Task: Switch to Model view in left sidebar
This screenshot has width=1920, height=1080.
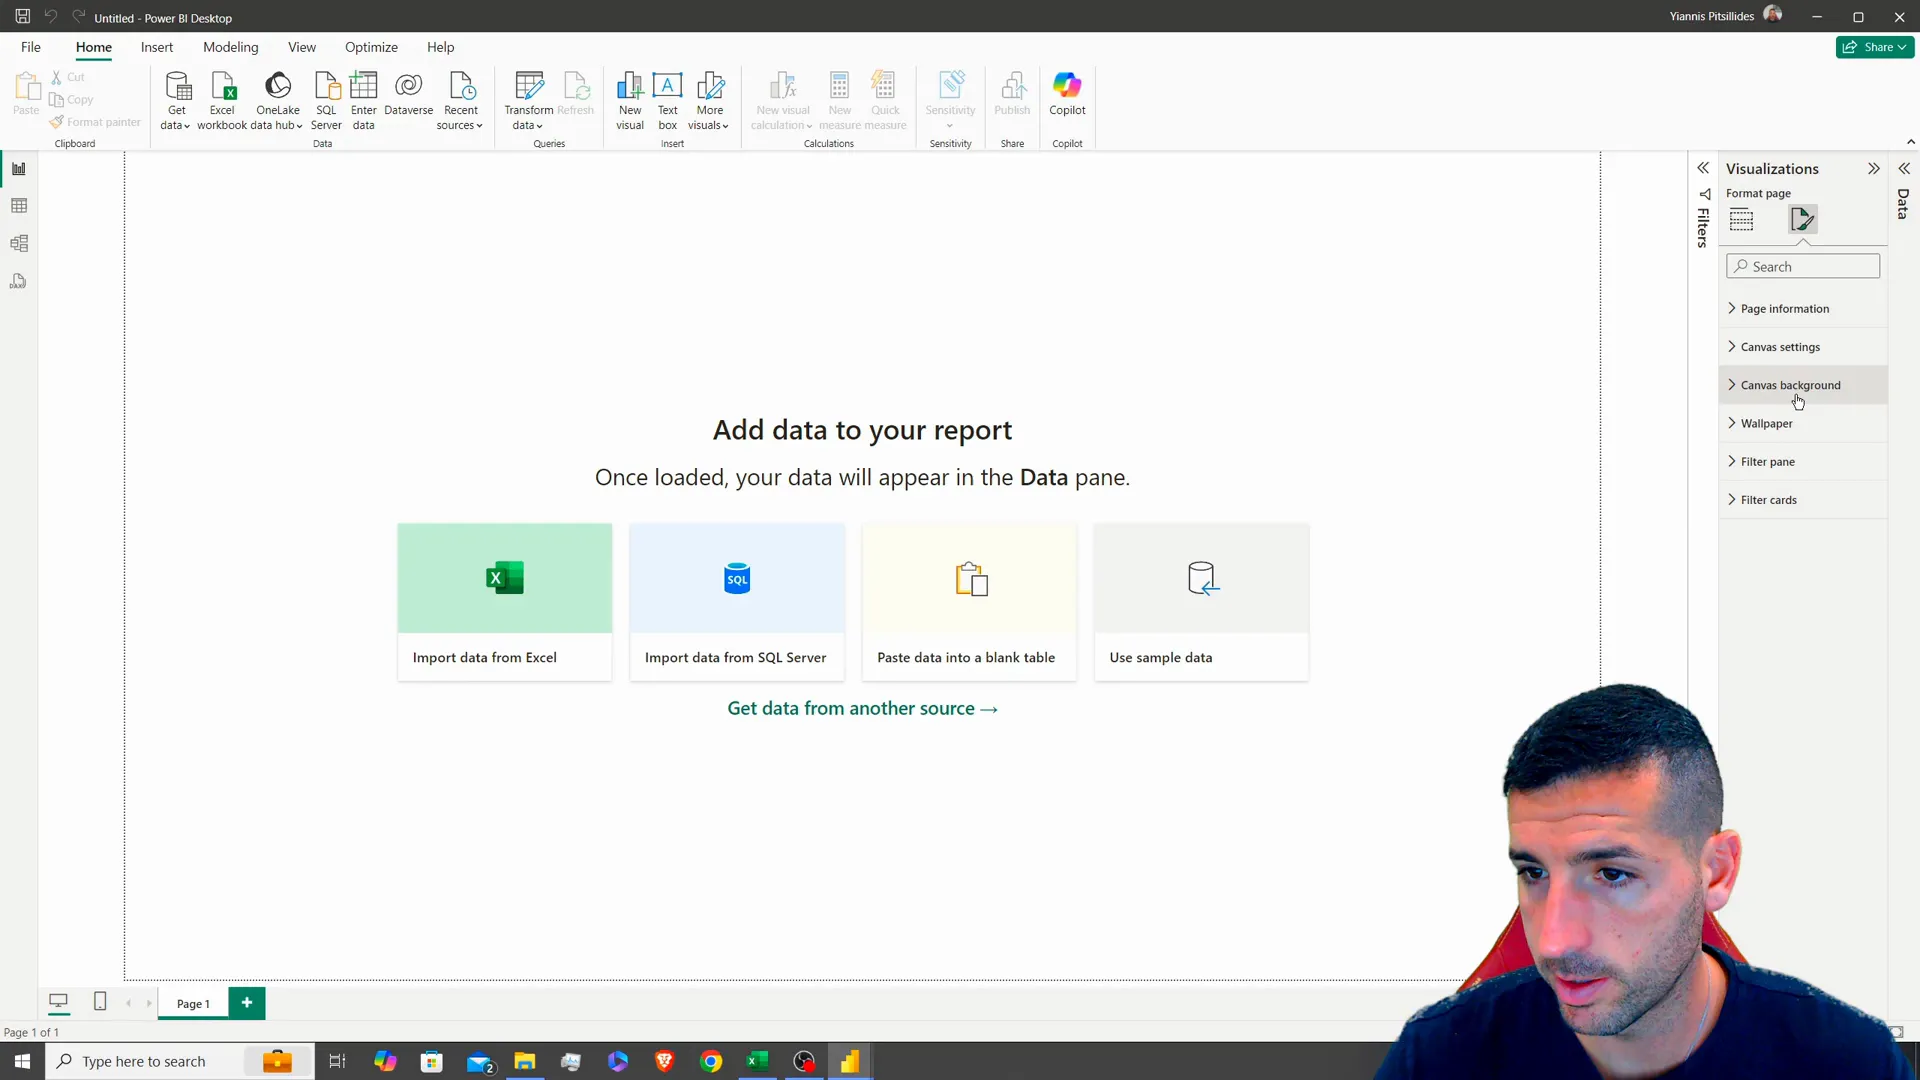Action: [19, 244]
